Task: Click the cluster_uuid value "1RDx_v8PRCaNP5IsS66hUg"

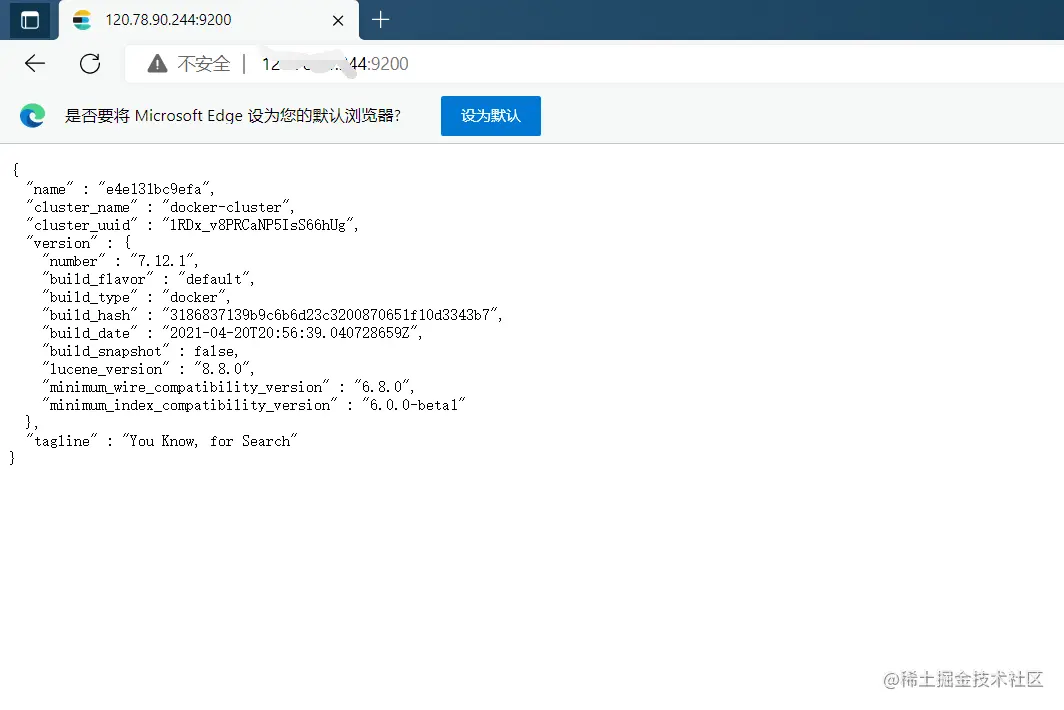Action: point(259,225)
